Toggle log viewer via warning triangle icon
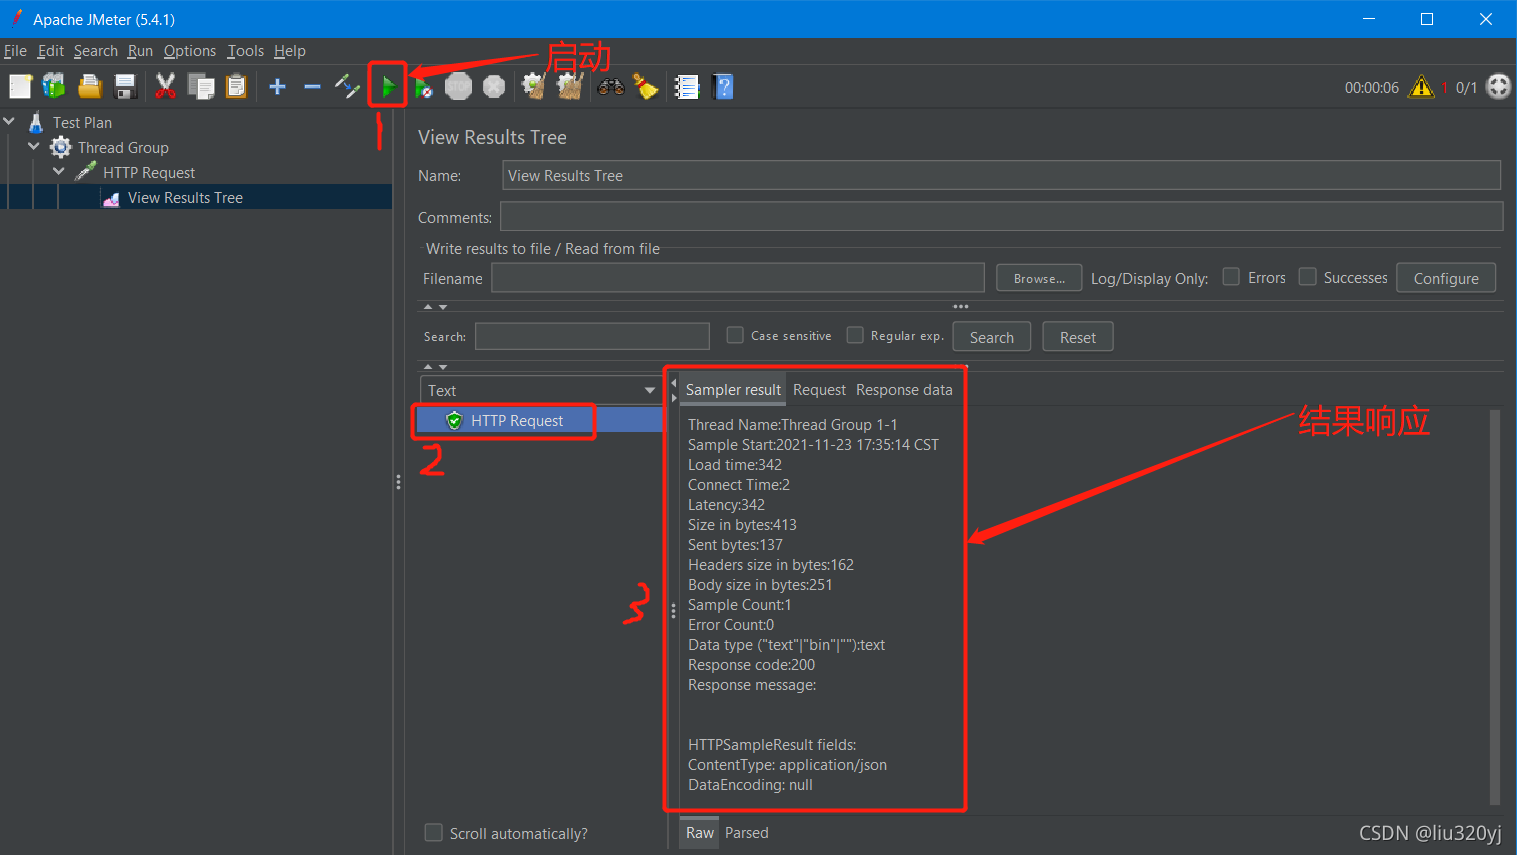The width and height of the screenshot is (1517, 855). click(1421, 87)
